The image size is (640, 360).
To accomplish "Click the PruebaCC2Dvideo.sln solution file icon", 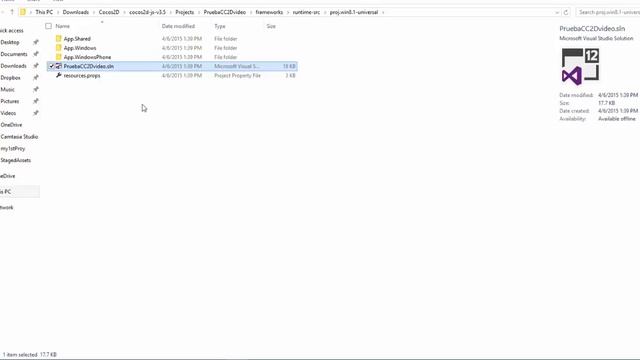I will pos(58,66).
